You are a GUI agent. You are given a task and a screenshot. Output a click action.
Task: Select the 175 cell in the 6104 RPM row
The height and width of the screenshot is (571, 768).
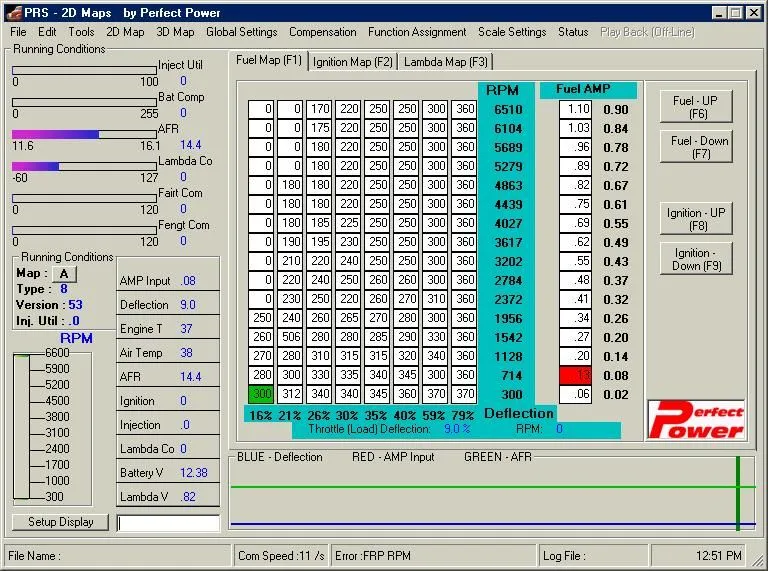(x=319, y=128)
